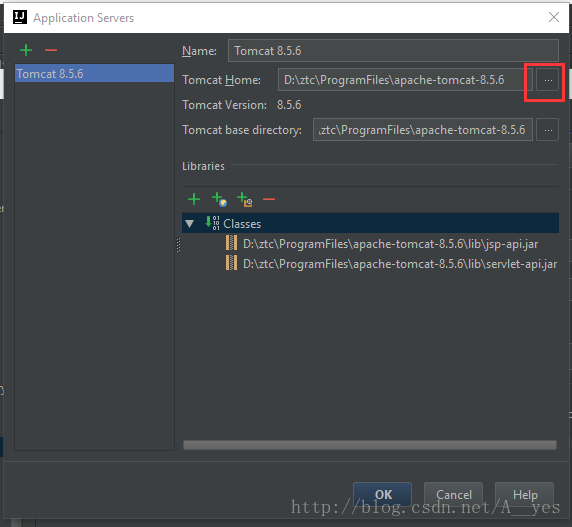Confirm with the OK button
The image size is (572, 527).
[x=382, y=494]
